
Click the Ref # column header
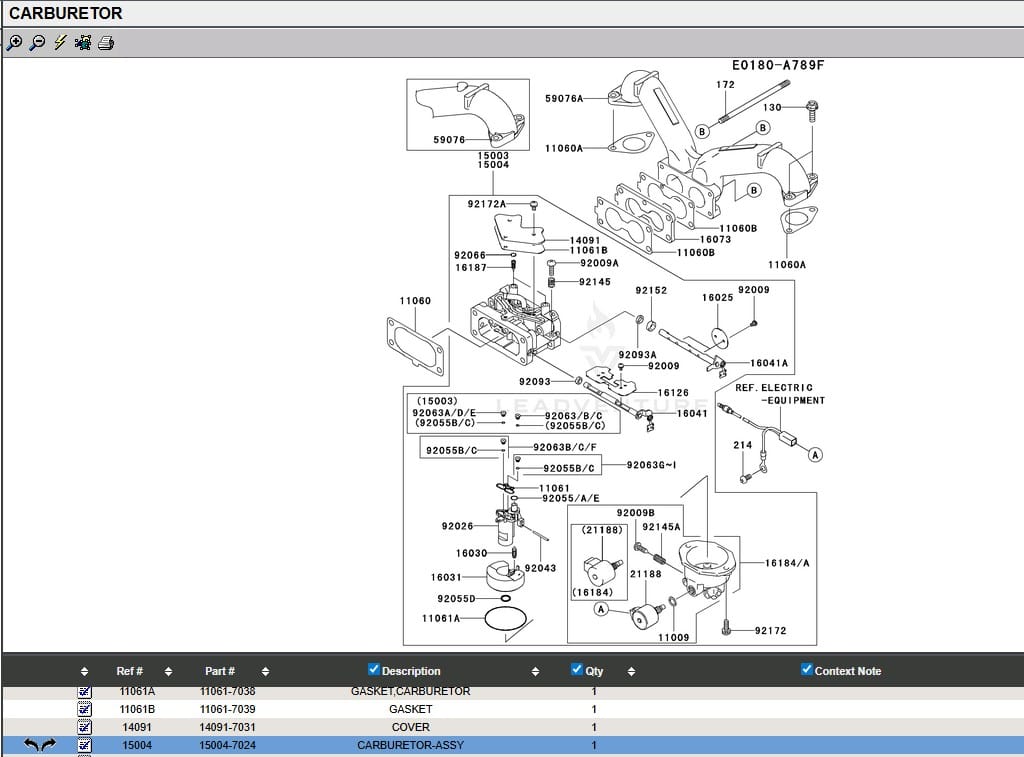tap(130, 671)
